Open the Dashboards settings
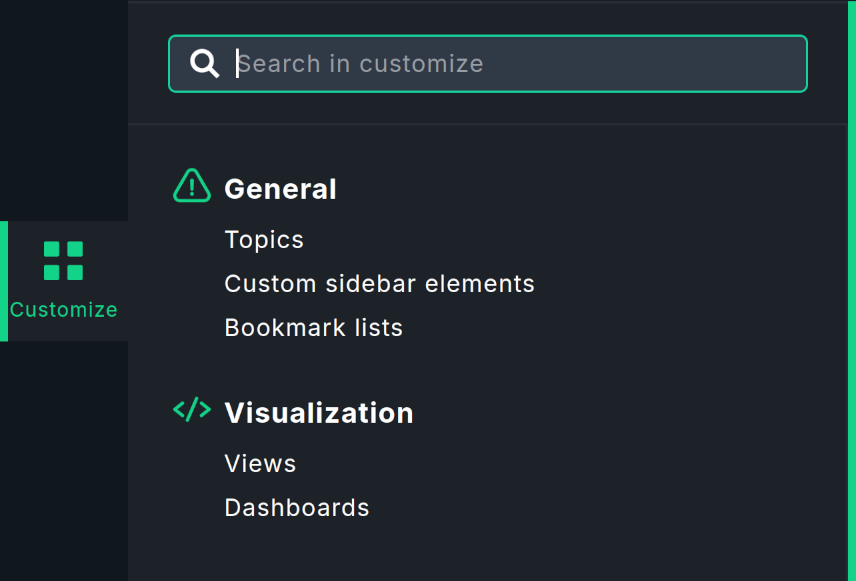This screenshot has height=581, width=856. [x=296, y=508]
